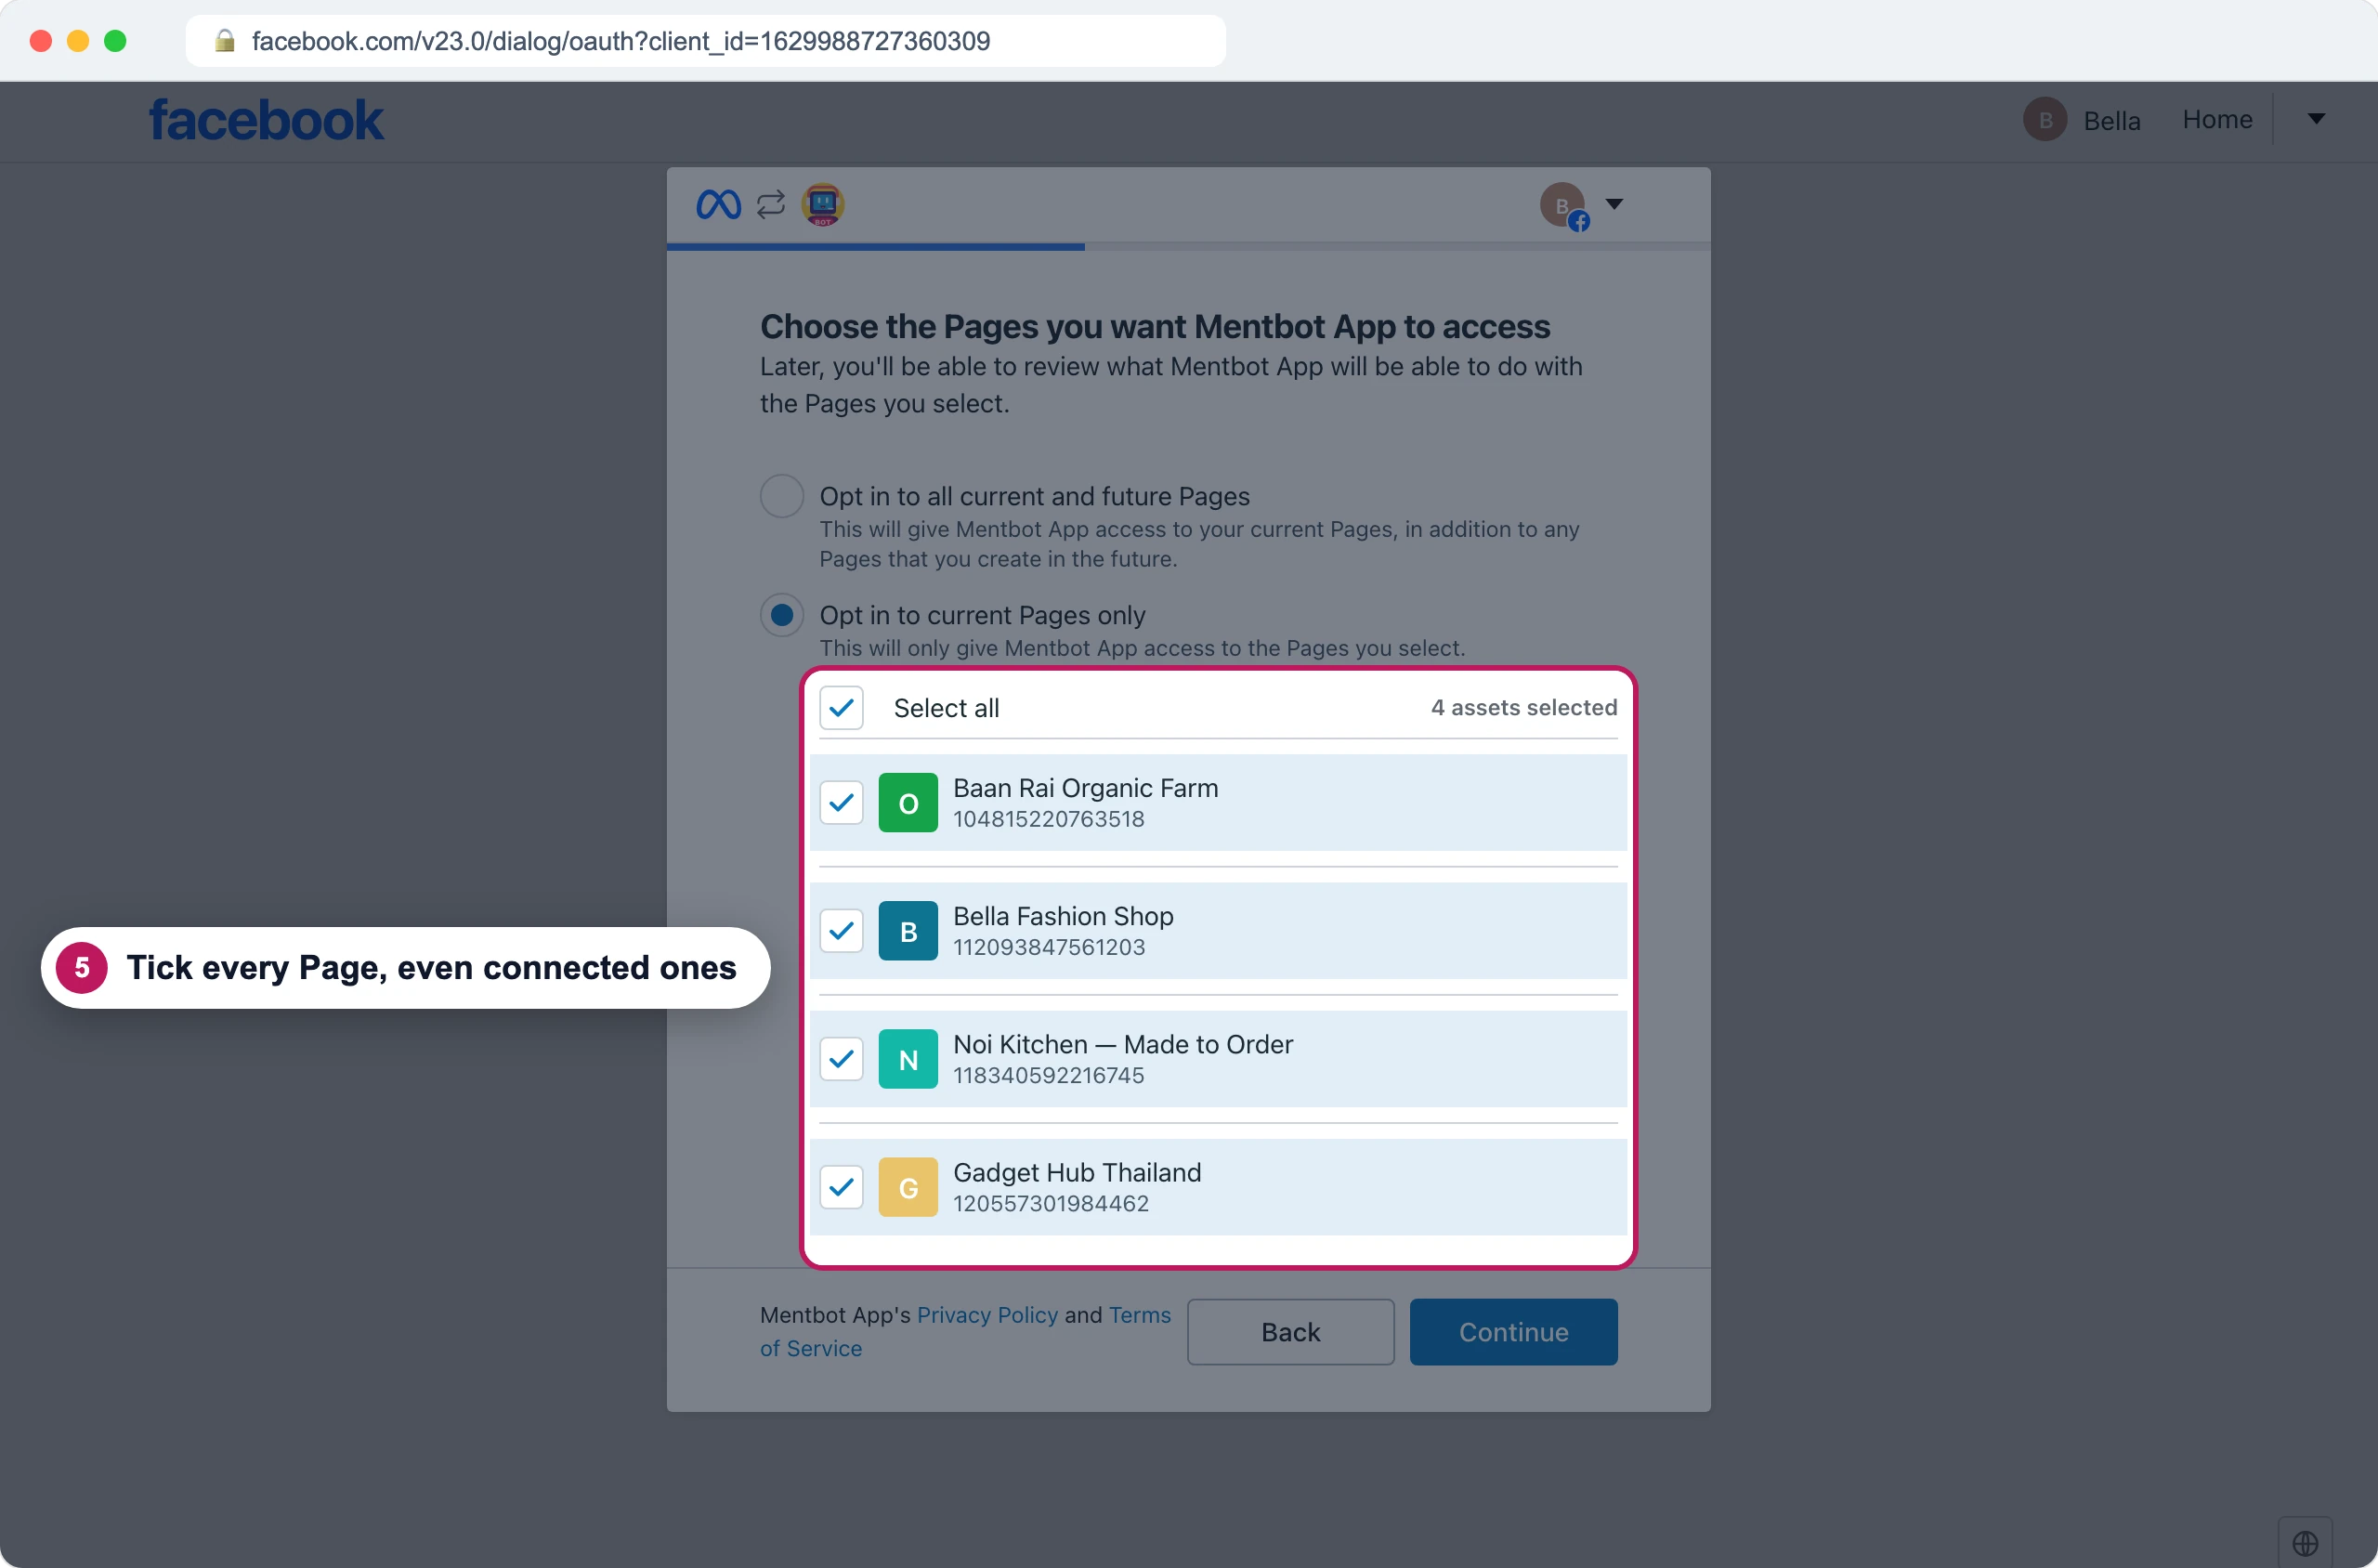Select 'Opt in to current Pages only' radio
The width and height of the screenshot is (2378, 1568).
coord(782,615)
